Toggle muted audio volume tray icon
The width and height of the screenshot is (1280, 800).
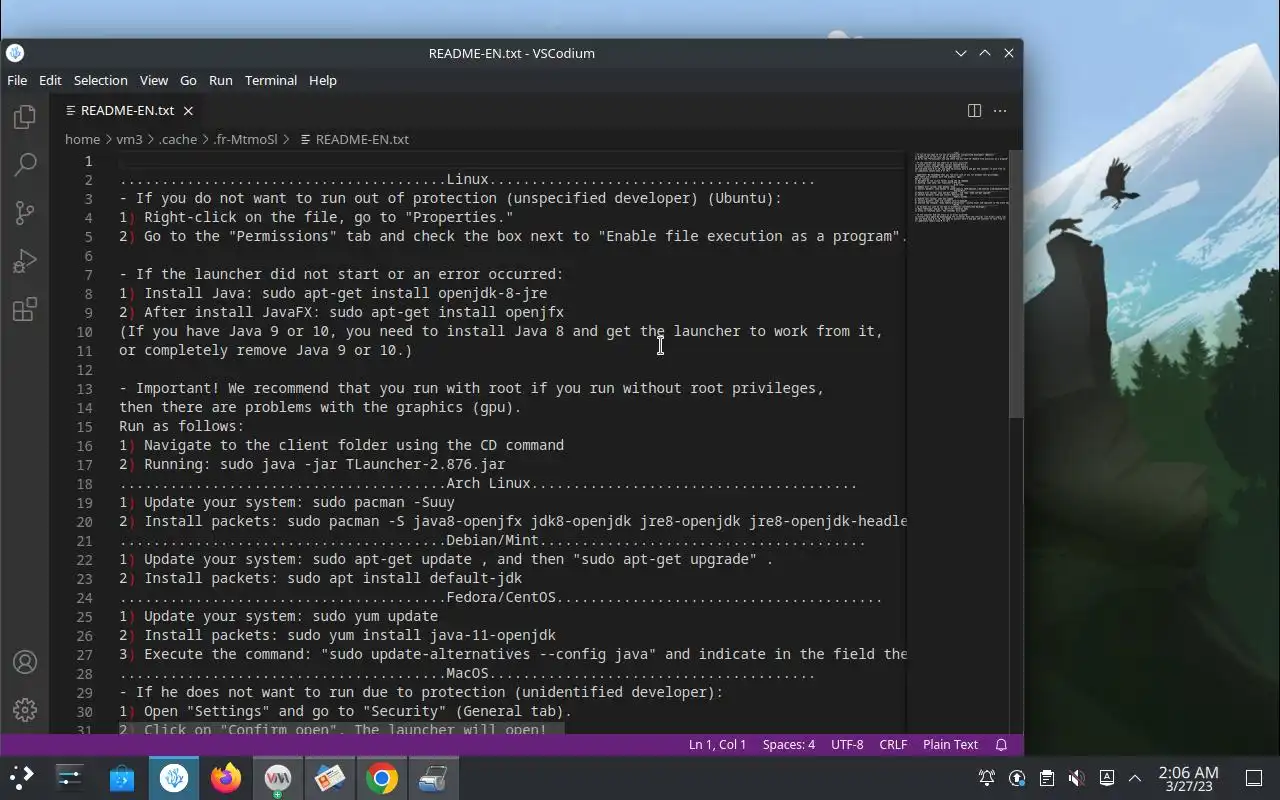point(1076,778)
